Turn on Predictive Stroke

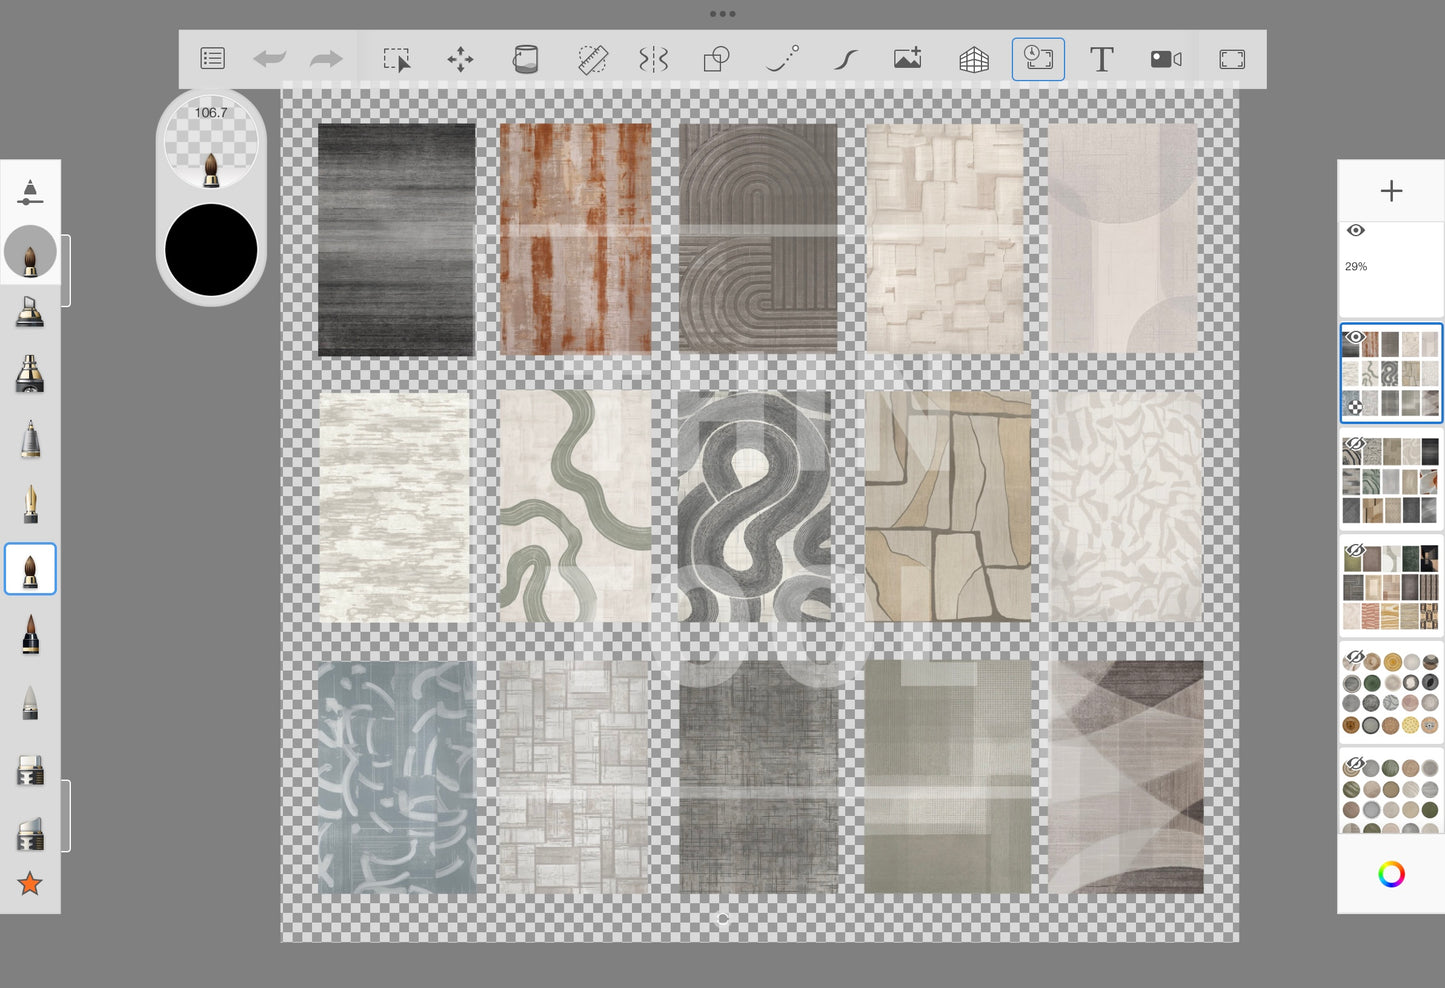782,59
